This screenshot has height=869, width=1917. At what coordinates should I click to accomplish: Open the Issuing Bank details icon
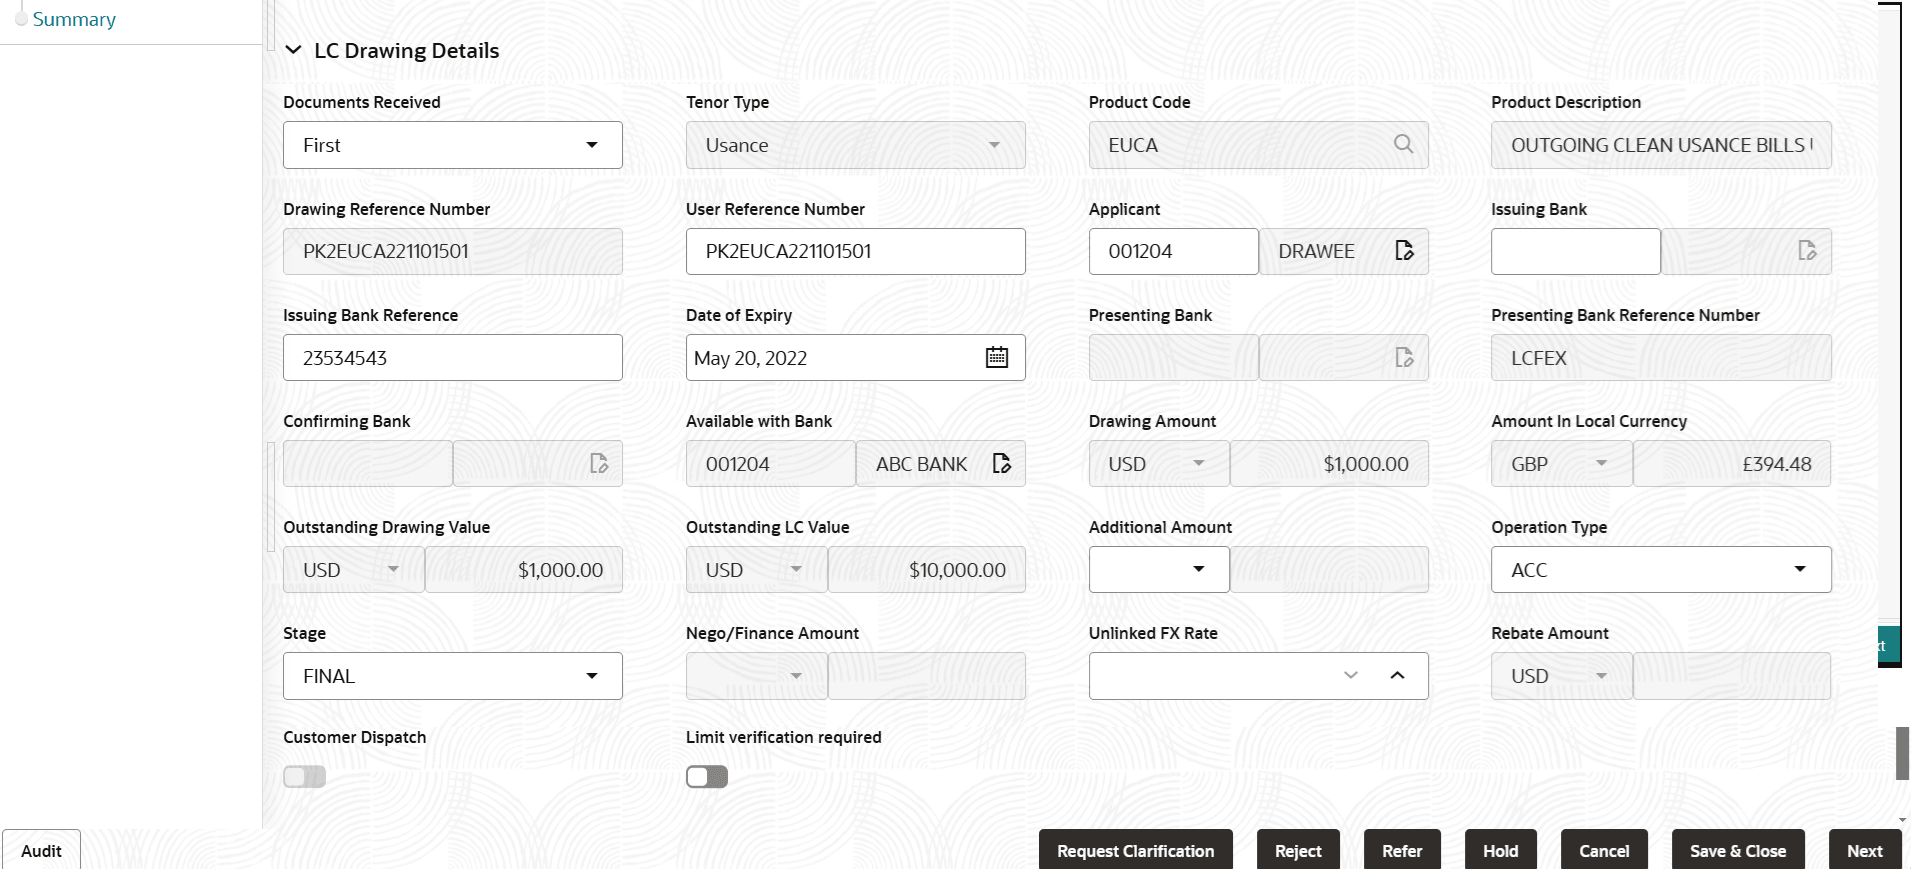tap(1806, 250)
